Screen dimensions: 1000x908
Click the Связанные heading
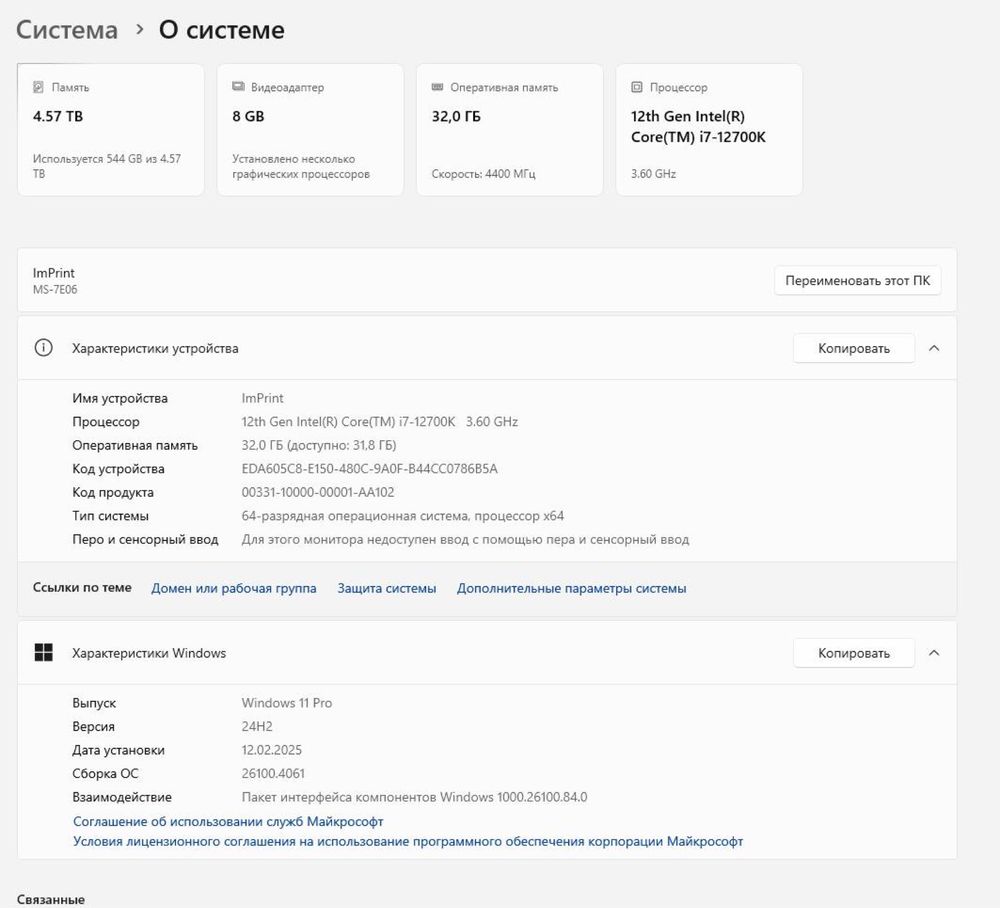(50, 900)
